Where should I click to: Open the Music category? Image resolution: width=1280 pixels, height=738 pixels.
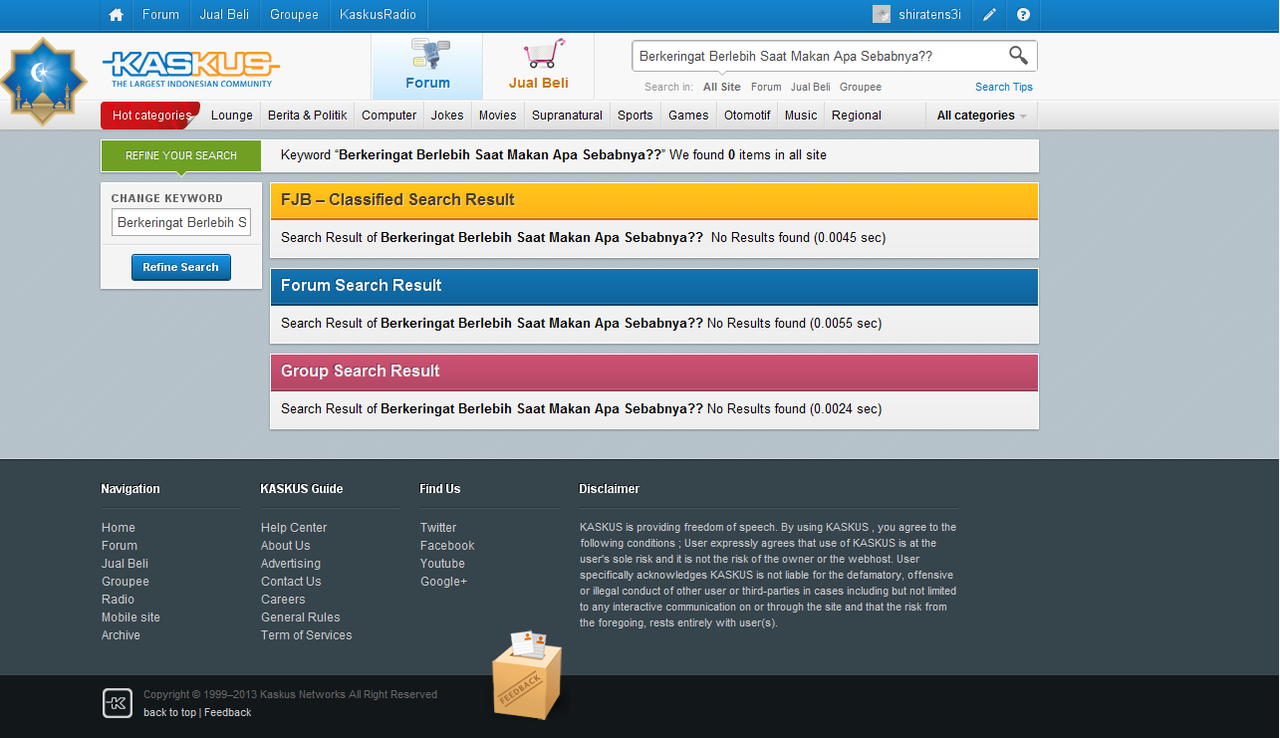[x=801, y=115]
